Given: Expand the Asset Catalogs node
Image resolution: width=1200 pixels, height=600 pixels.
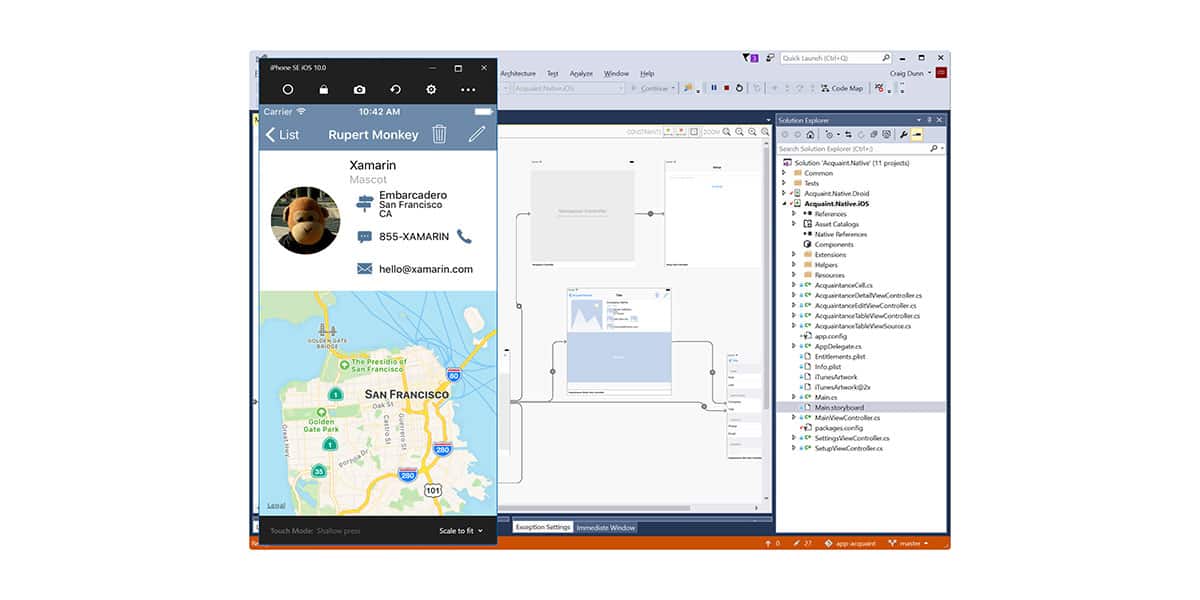Looking at the screenshot, I should 794,224.
